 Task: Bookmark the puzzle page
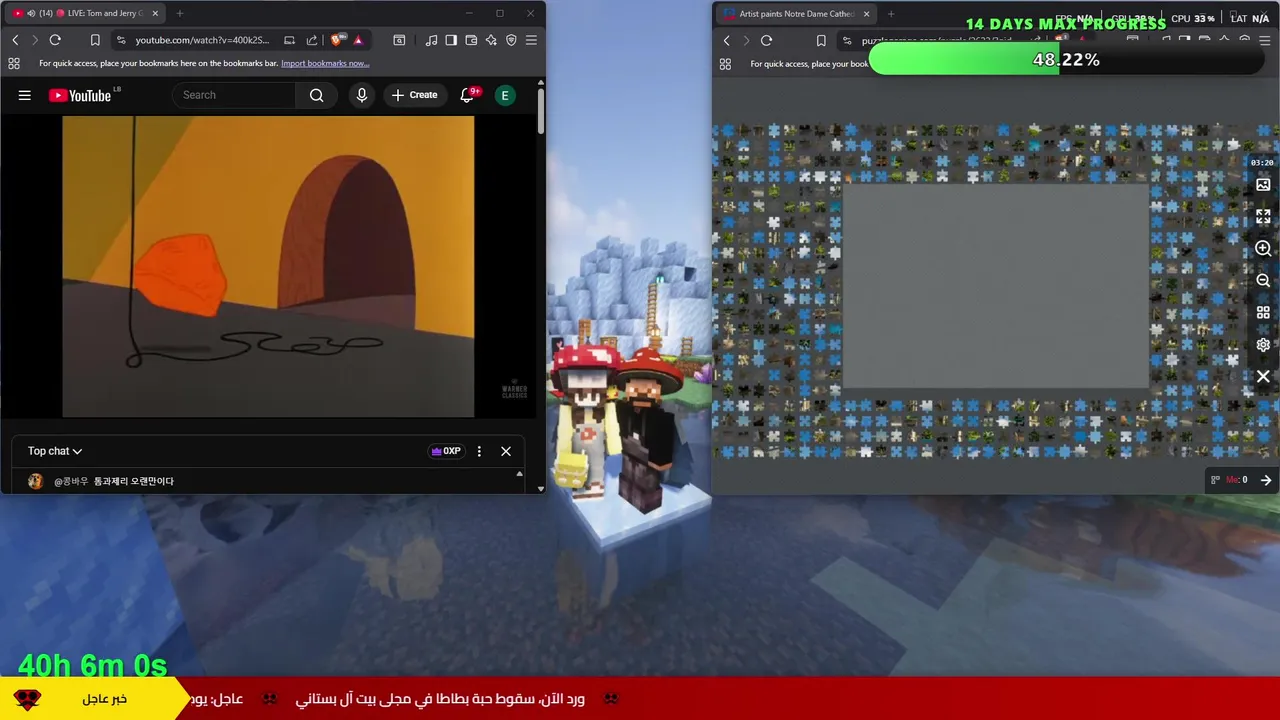pyautogui.click(x=821, y=41)
